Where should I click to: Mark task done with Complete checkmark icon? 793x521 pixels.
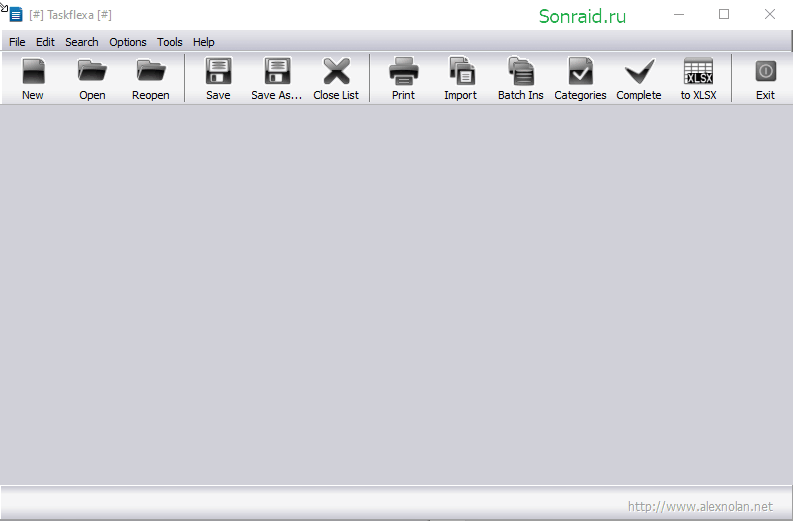click(x=639, y=71)
